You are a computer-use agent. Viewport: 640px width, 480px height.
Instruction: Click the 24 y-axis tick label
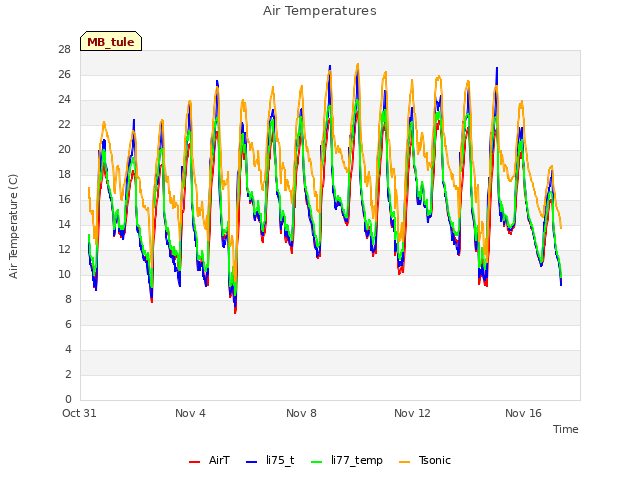click(64, 100)
